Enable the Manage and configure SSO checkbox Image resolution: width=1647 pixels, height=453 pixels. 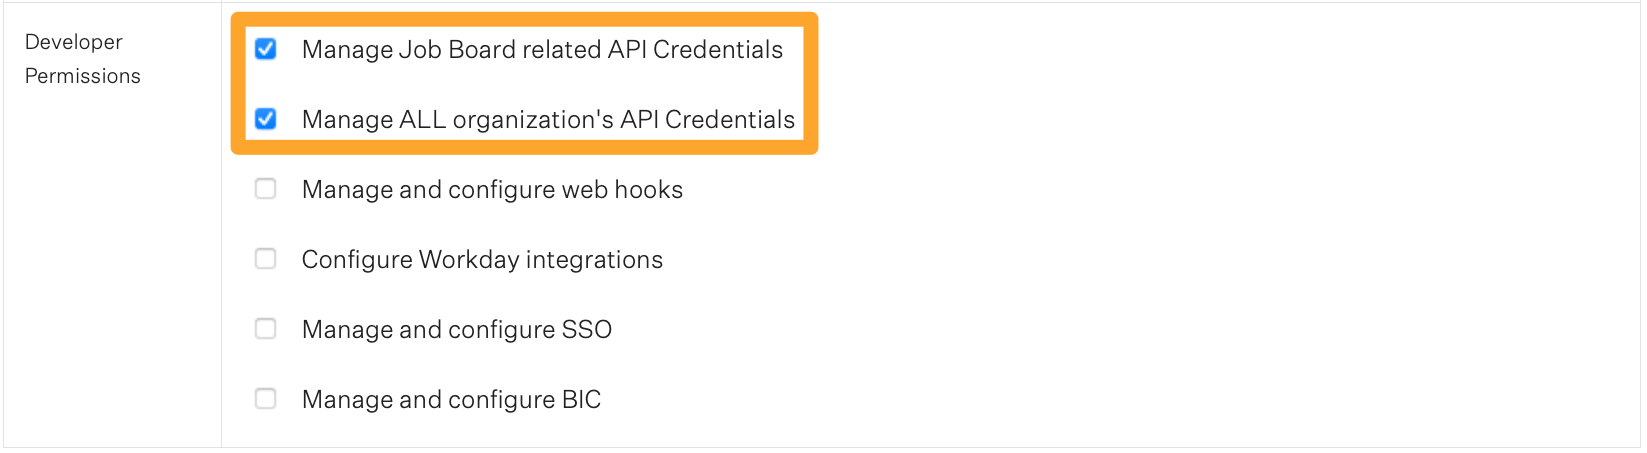point(266,329)
